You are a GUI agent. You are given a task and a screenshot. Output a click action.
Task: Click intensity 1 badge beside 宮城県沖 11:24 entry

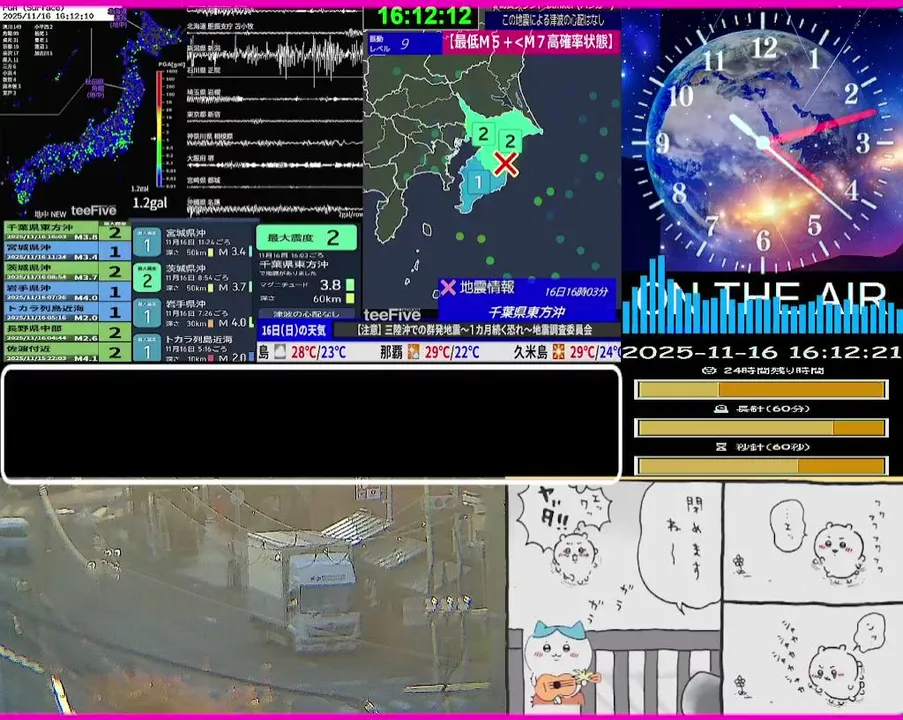147,242
